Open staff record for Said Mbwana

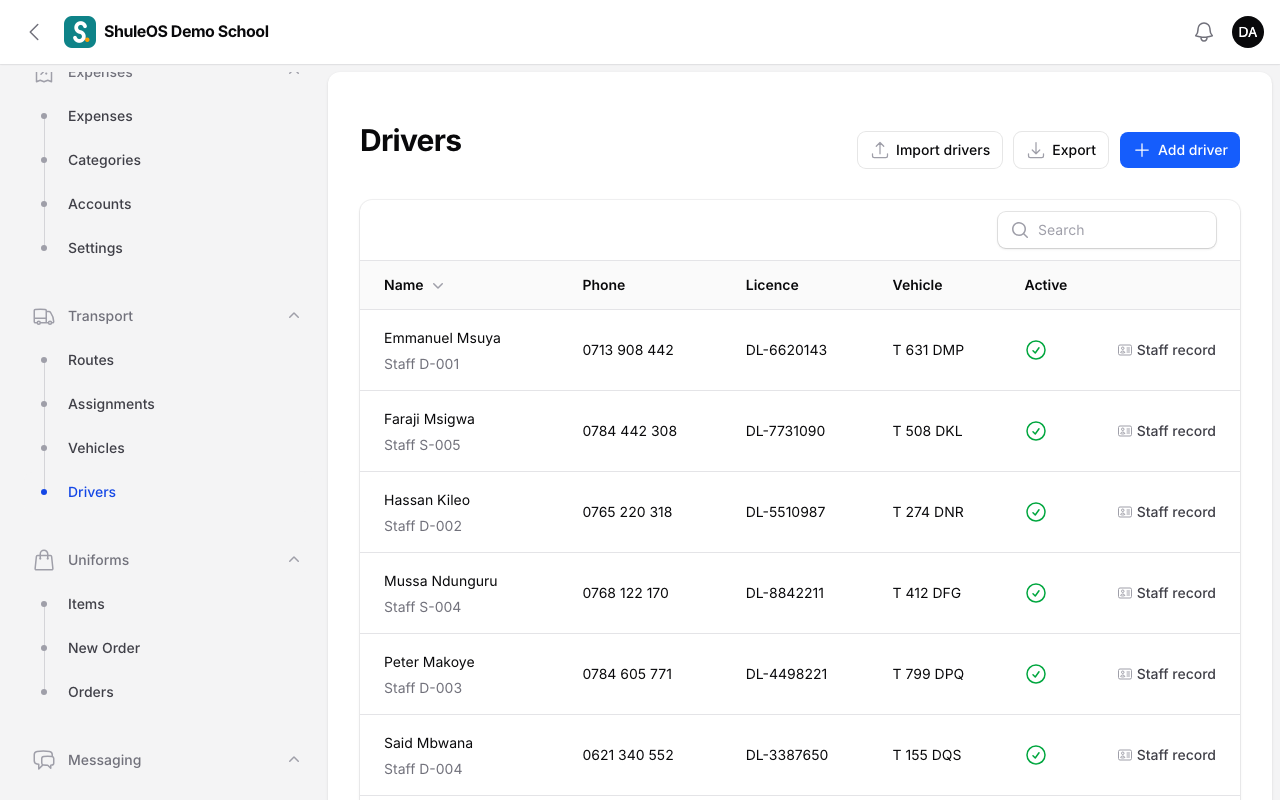[1167, 755]
